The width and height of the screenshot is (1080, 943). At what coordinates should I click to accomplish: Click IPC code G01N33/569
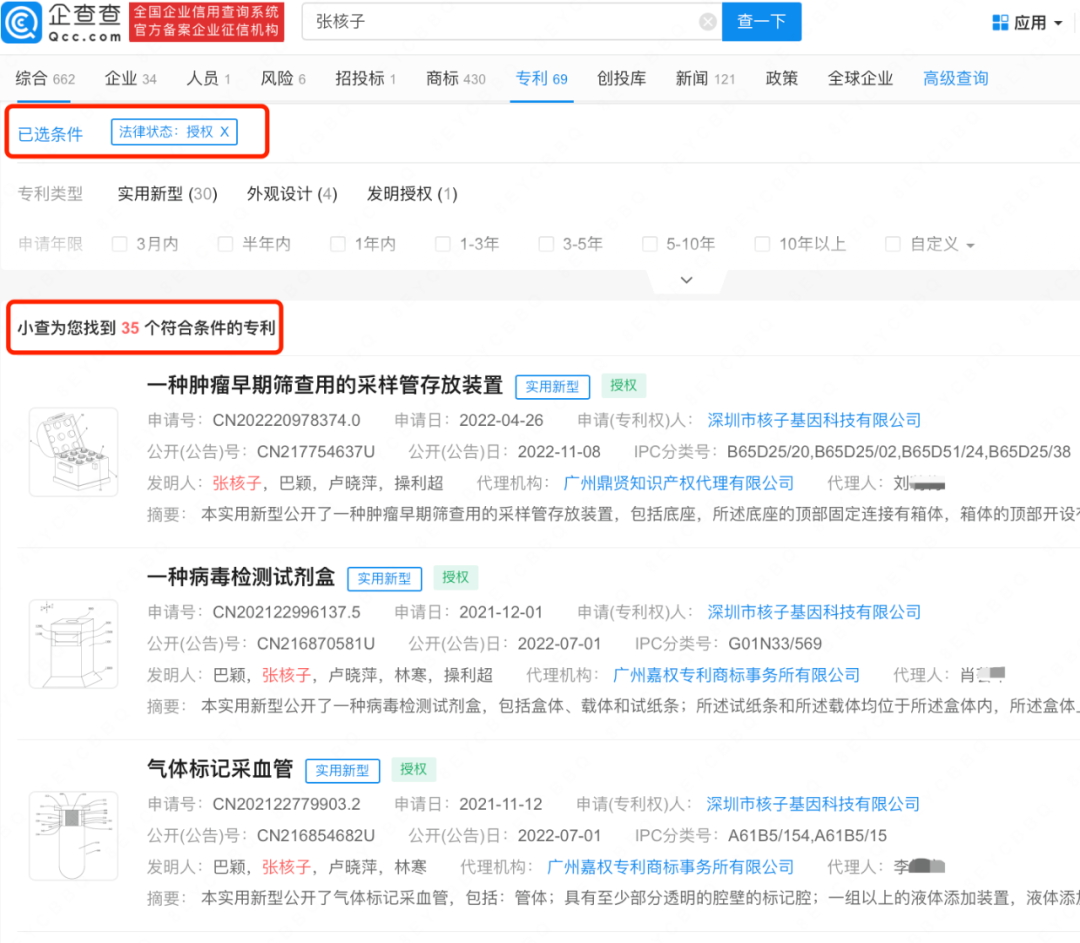(x=776, y=643)
